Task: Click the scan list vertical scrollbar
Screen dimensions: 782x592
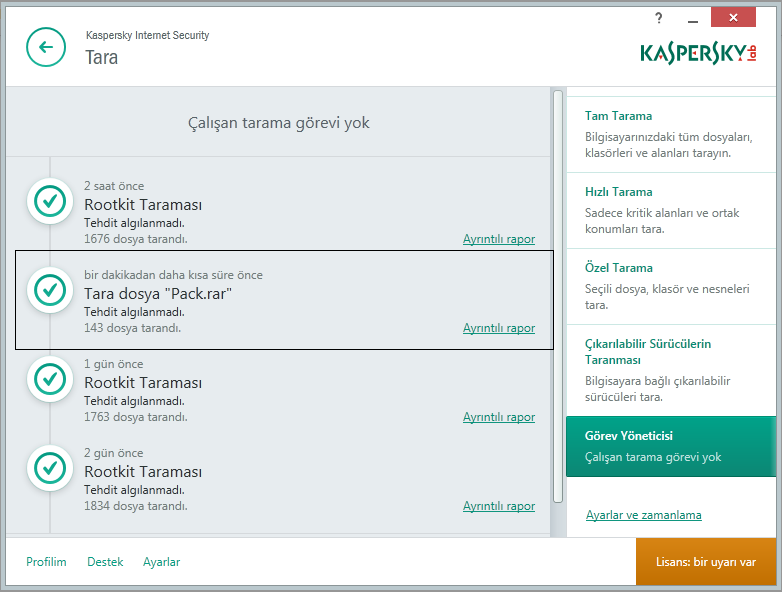Action: [558, 296]
